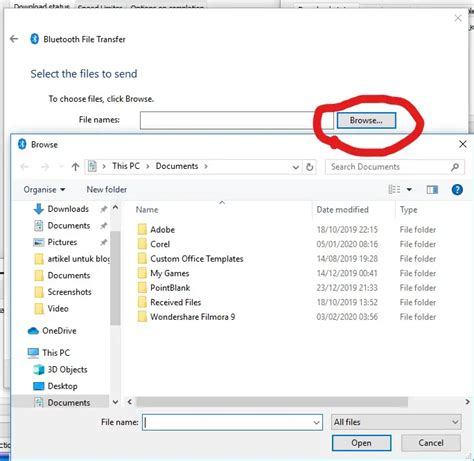Expand the chevron after Documents breadcrumb
474x461 pixels.
206,166
